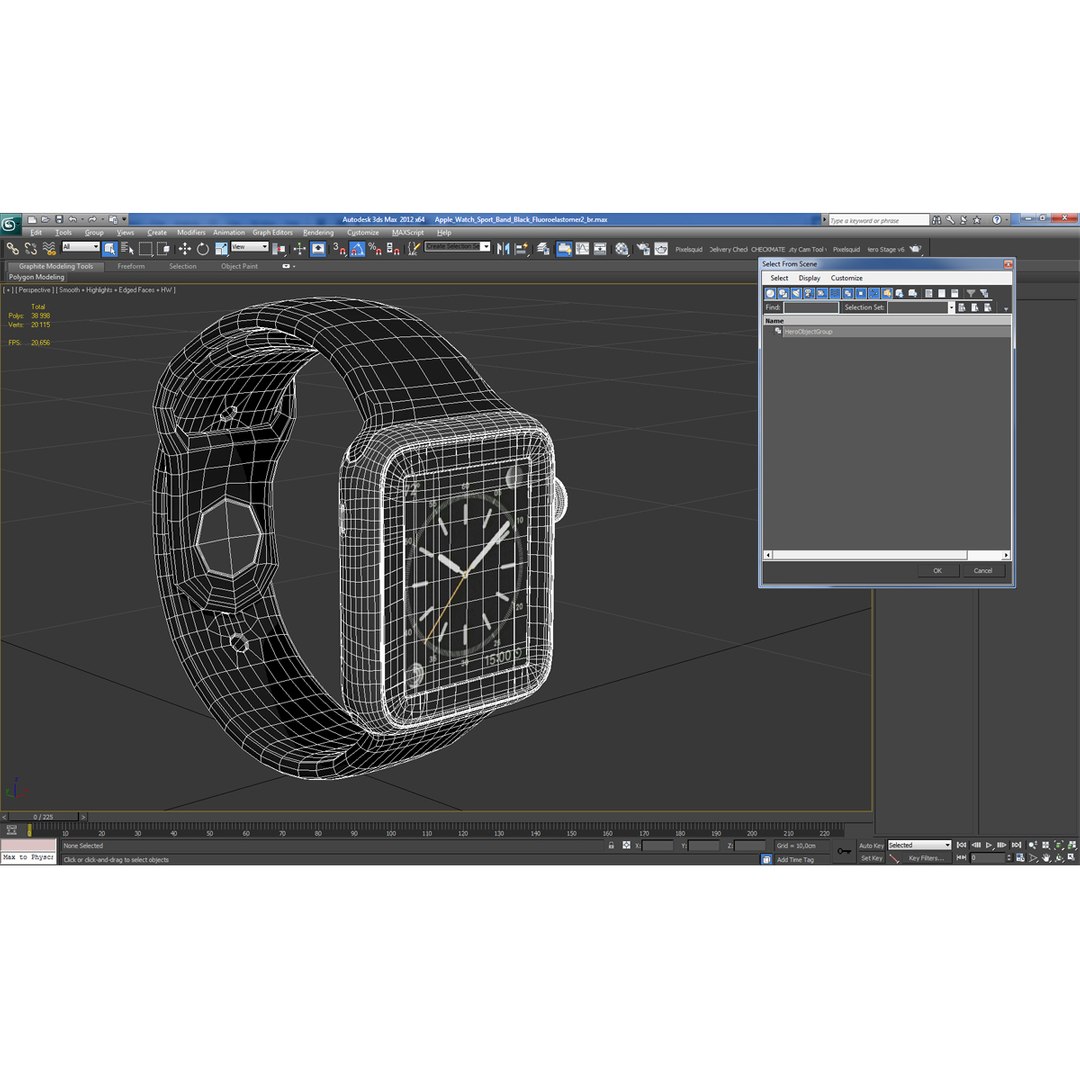Toggle Display Geometry filter in dialog
This screenshot has width=1080, height=1080.
click(x=770, y=293)
